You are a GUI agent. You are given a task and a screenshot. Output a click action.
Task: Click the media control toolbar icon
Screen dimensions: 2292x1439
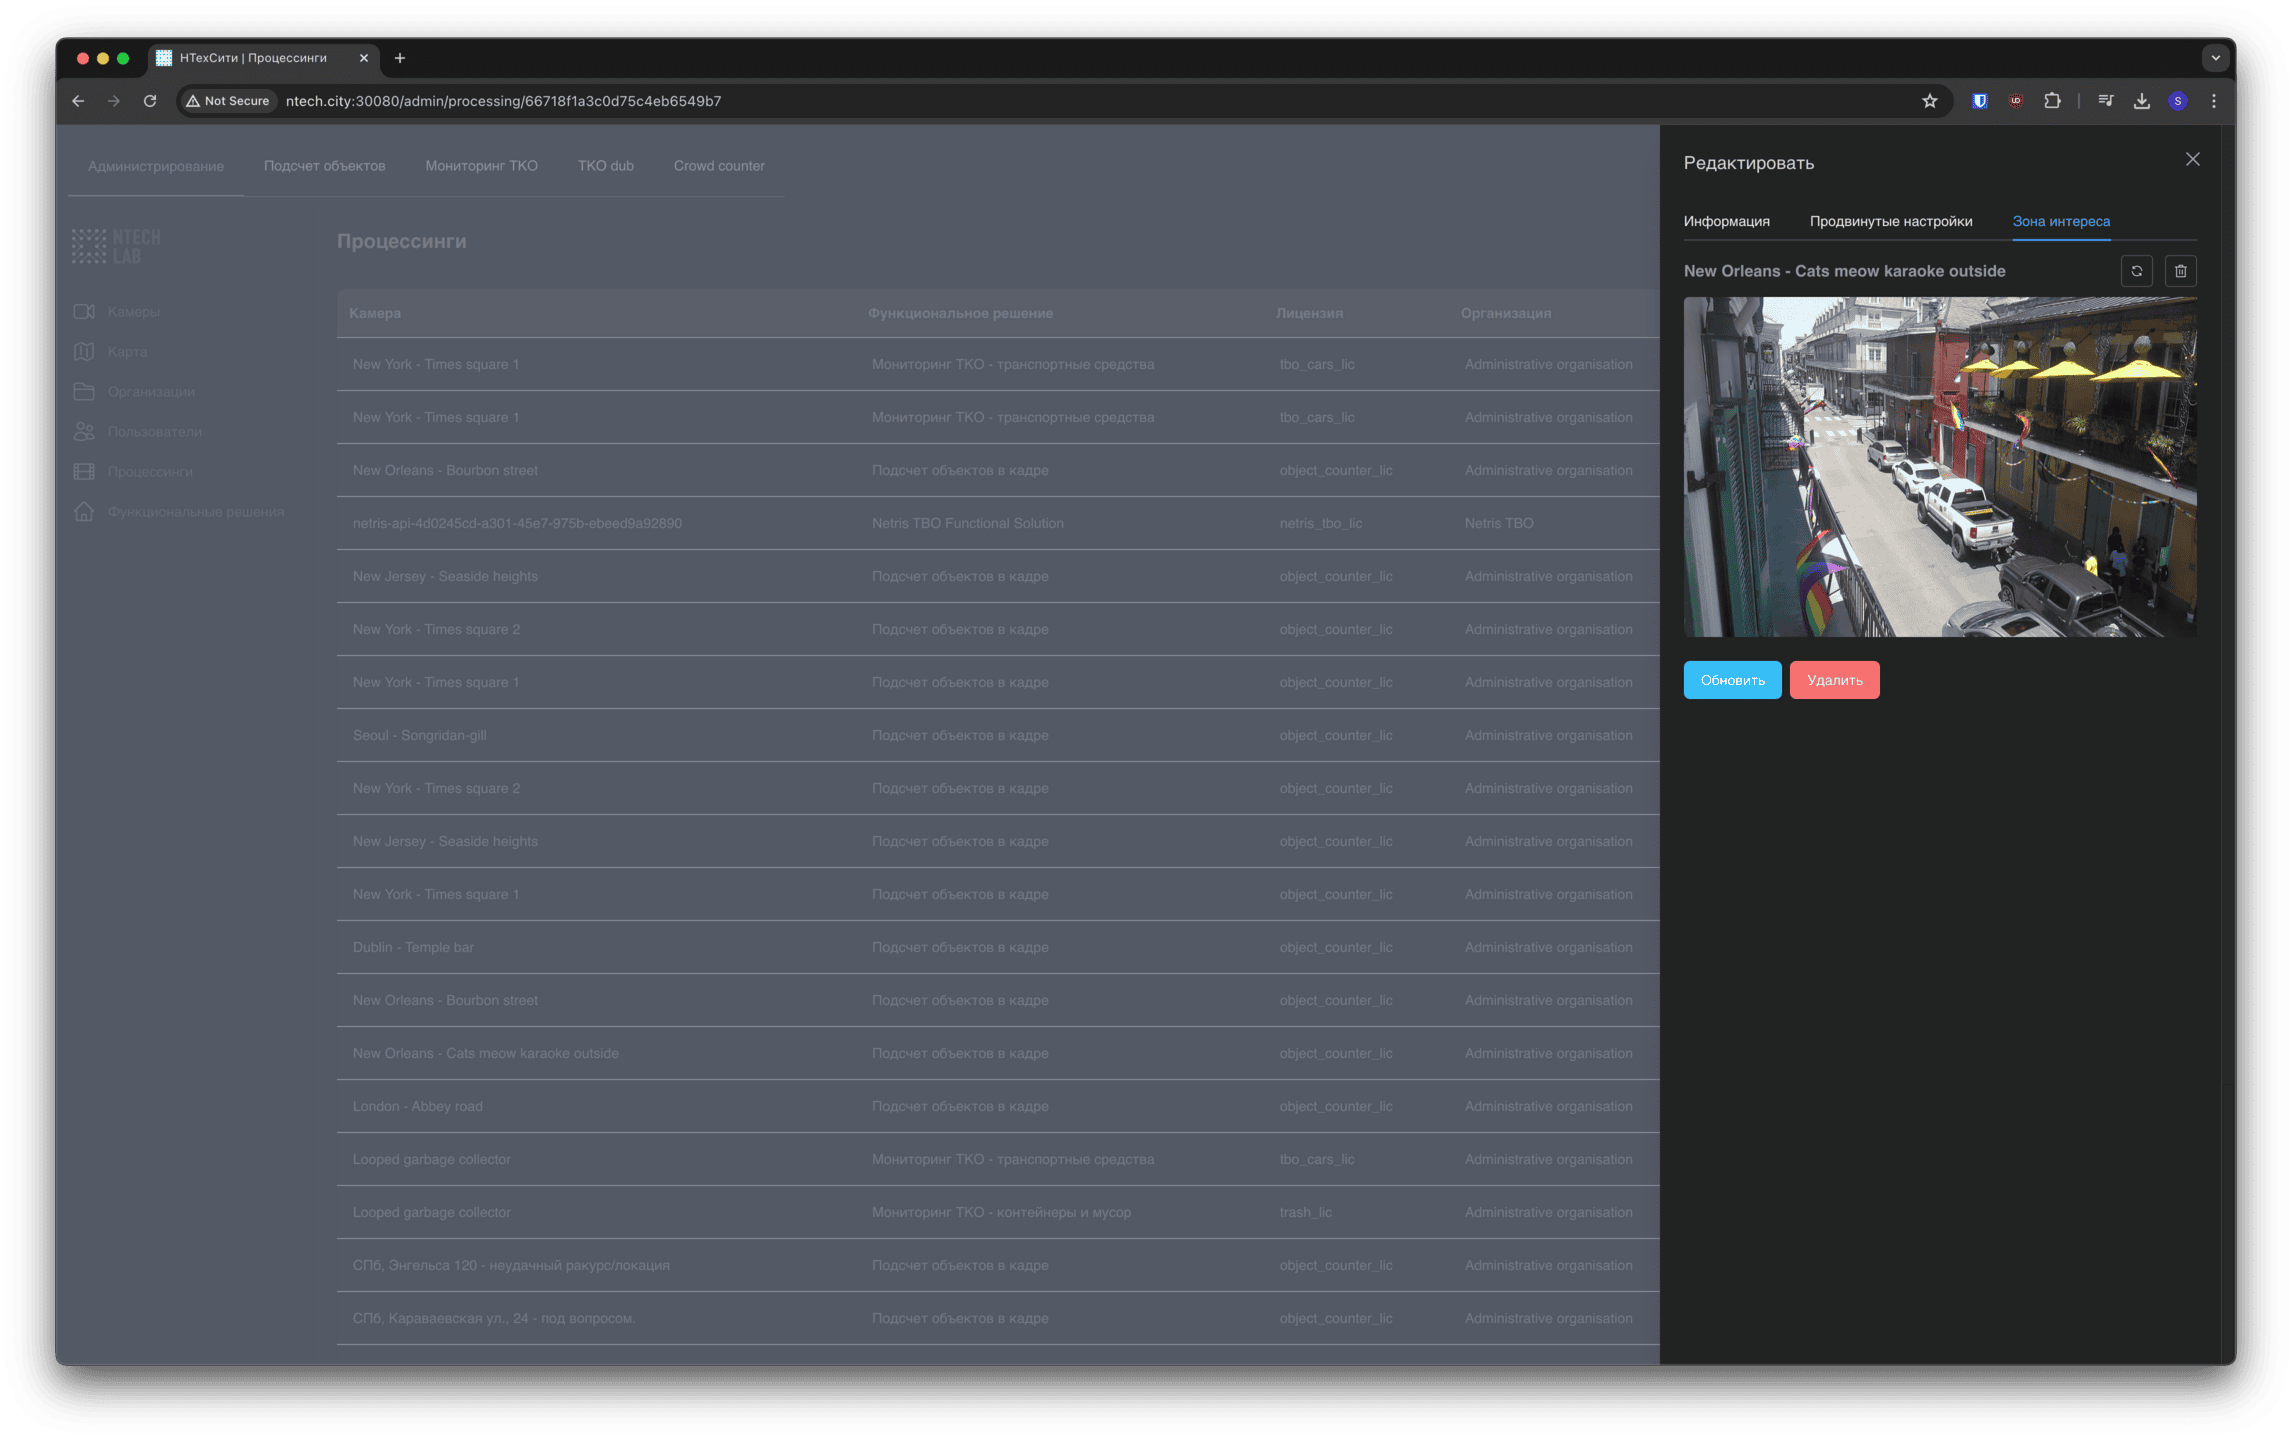pyautogui.click(x=2105, y=101)
